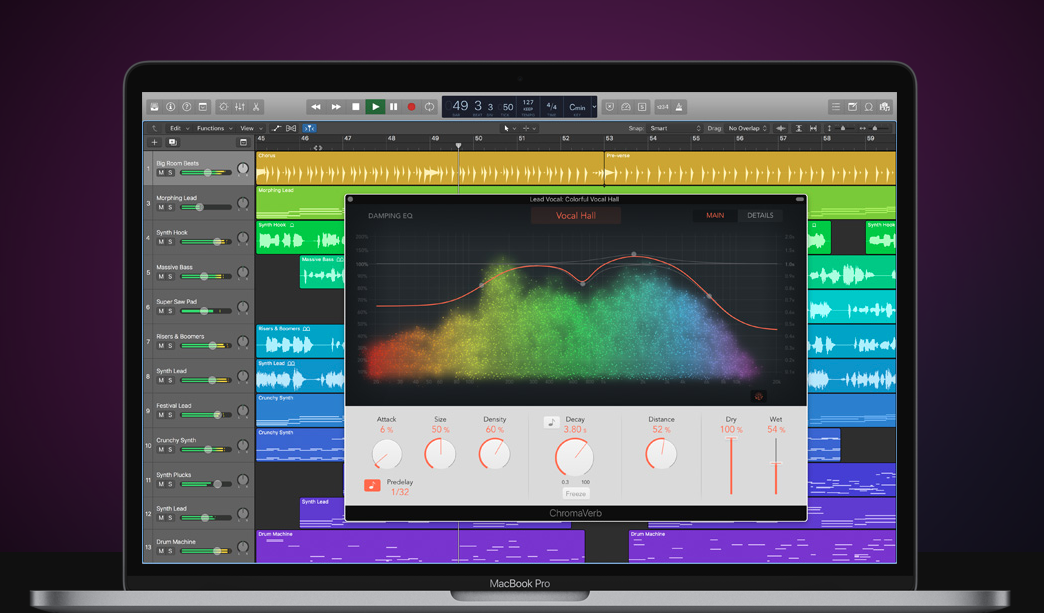The width and height of the screenshot is (1044, 613).
Task: Open the Inspector info icon
Action: coord(170,106)
